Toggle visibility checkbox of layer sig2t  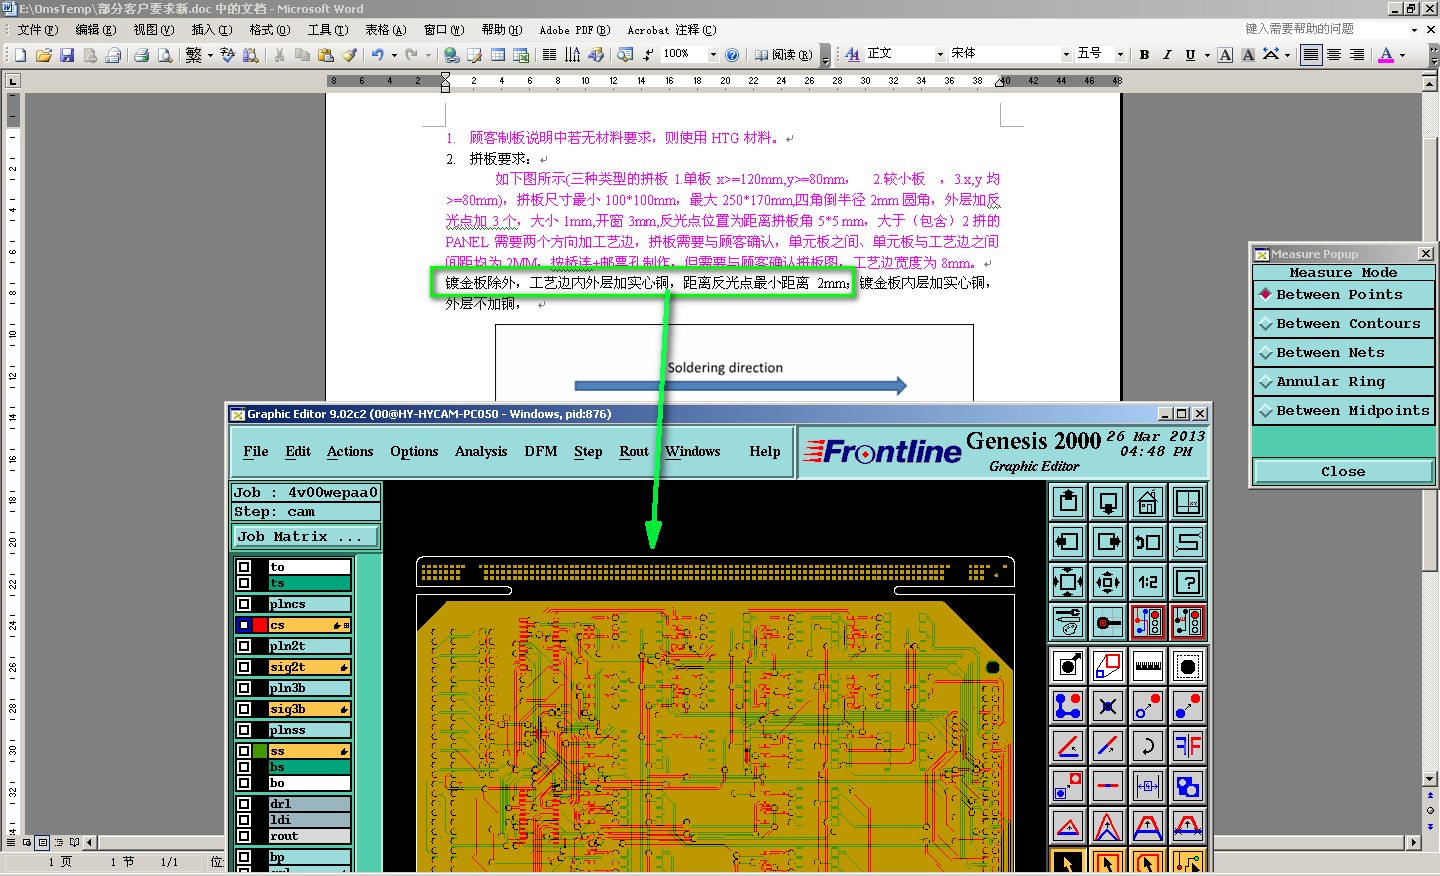coord(244,667)
